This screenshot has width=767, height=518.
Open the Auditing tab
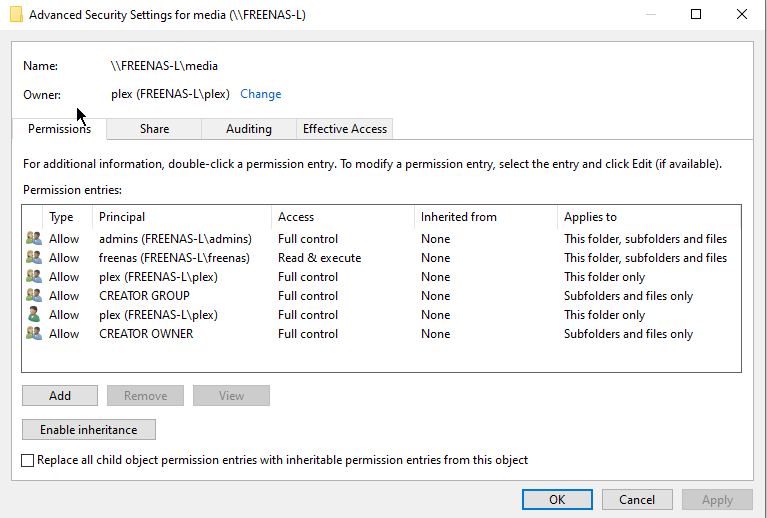[249, 129]
